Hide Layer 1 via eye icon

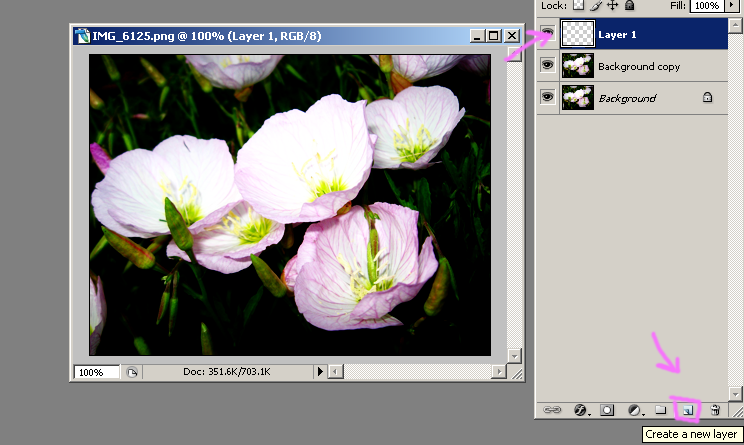[547, 33]
